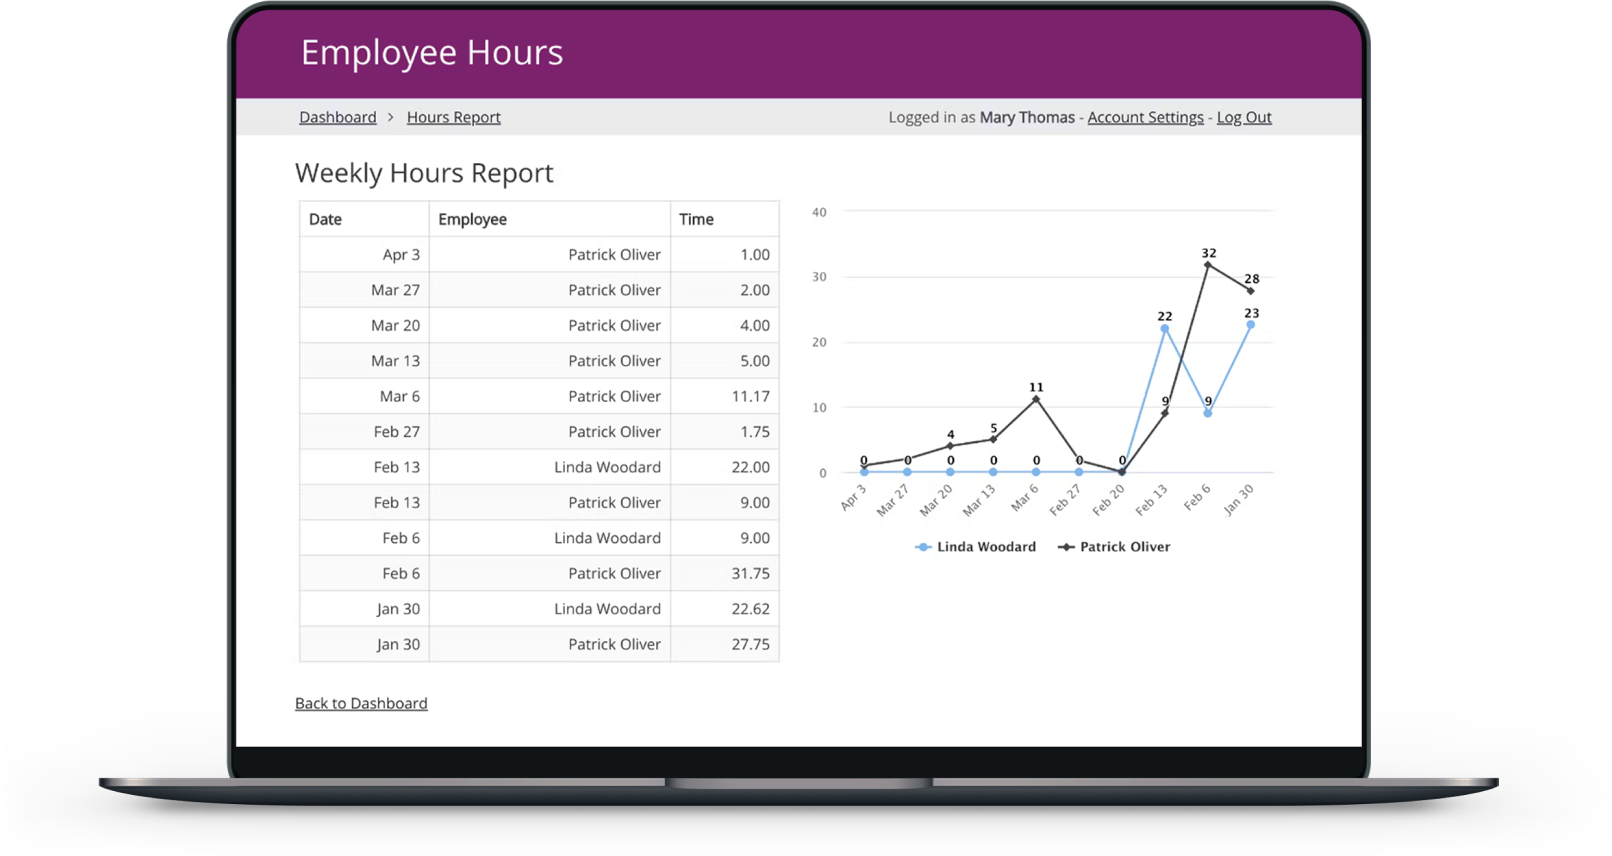Click the Employee Hours header title
Viewport: 1612px width, 856px height.
pyautogui.click(x=432, y=52)
